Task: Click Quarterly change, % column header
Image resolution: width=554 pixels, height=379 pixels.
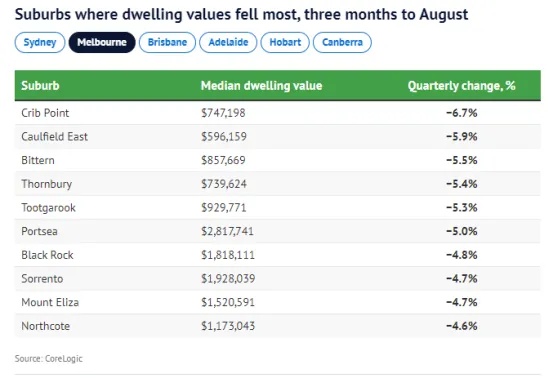Action: (461, 85)
